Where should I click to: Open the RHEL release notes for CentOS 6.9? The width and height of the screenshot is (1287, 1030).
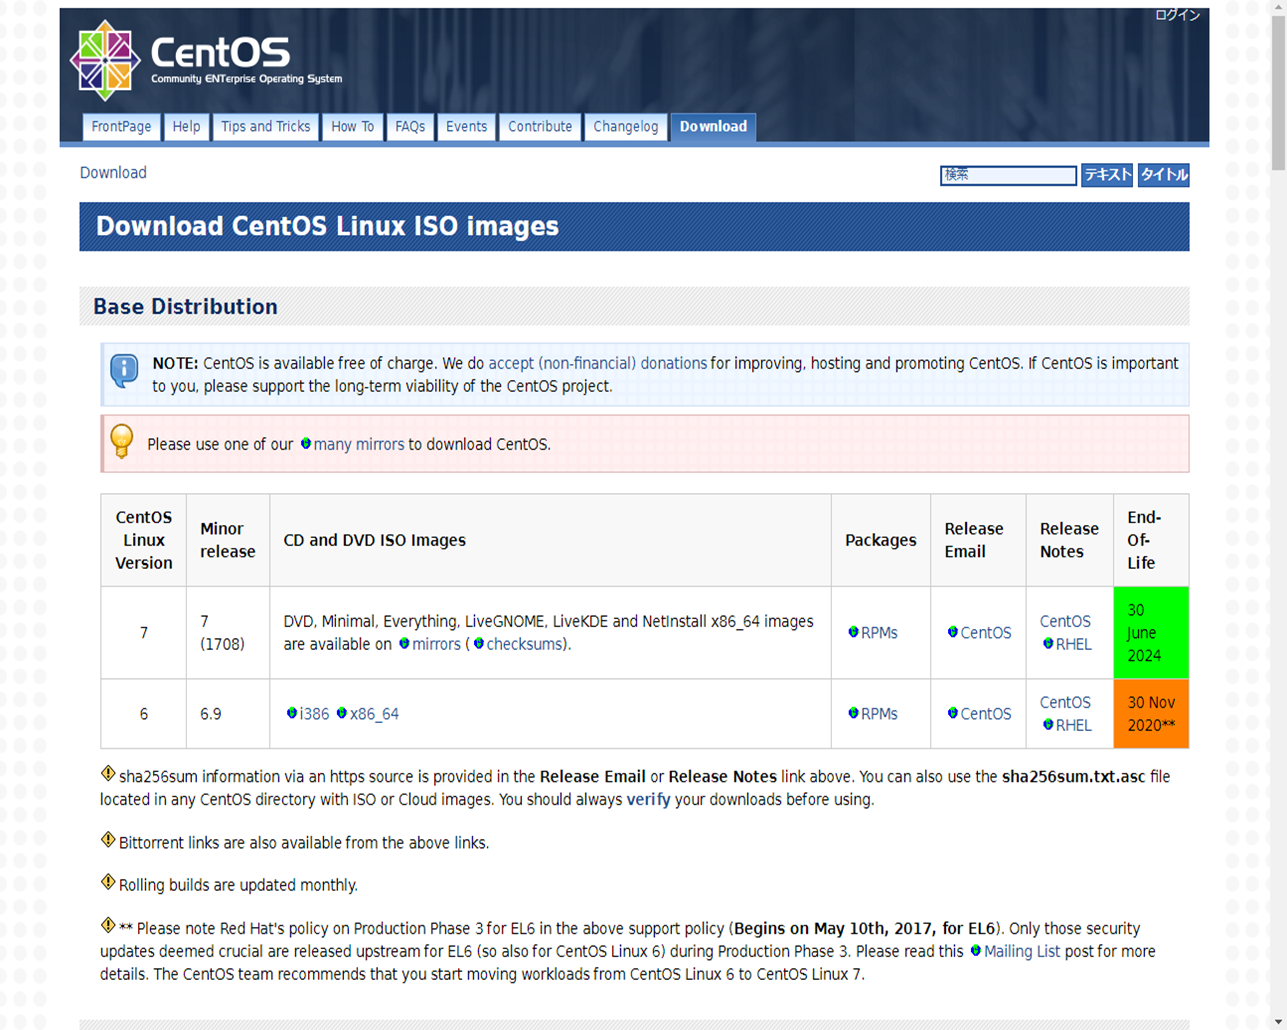click(1075, 725)
